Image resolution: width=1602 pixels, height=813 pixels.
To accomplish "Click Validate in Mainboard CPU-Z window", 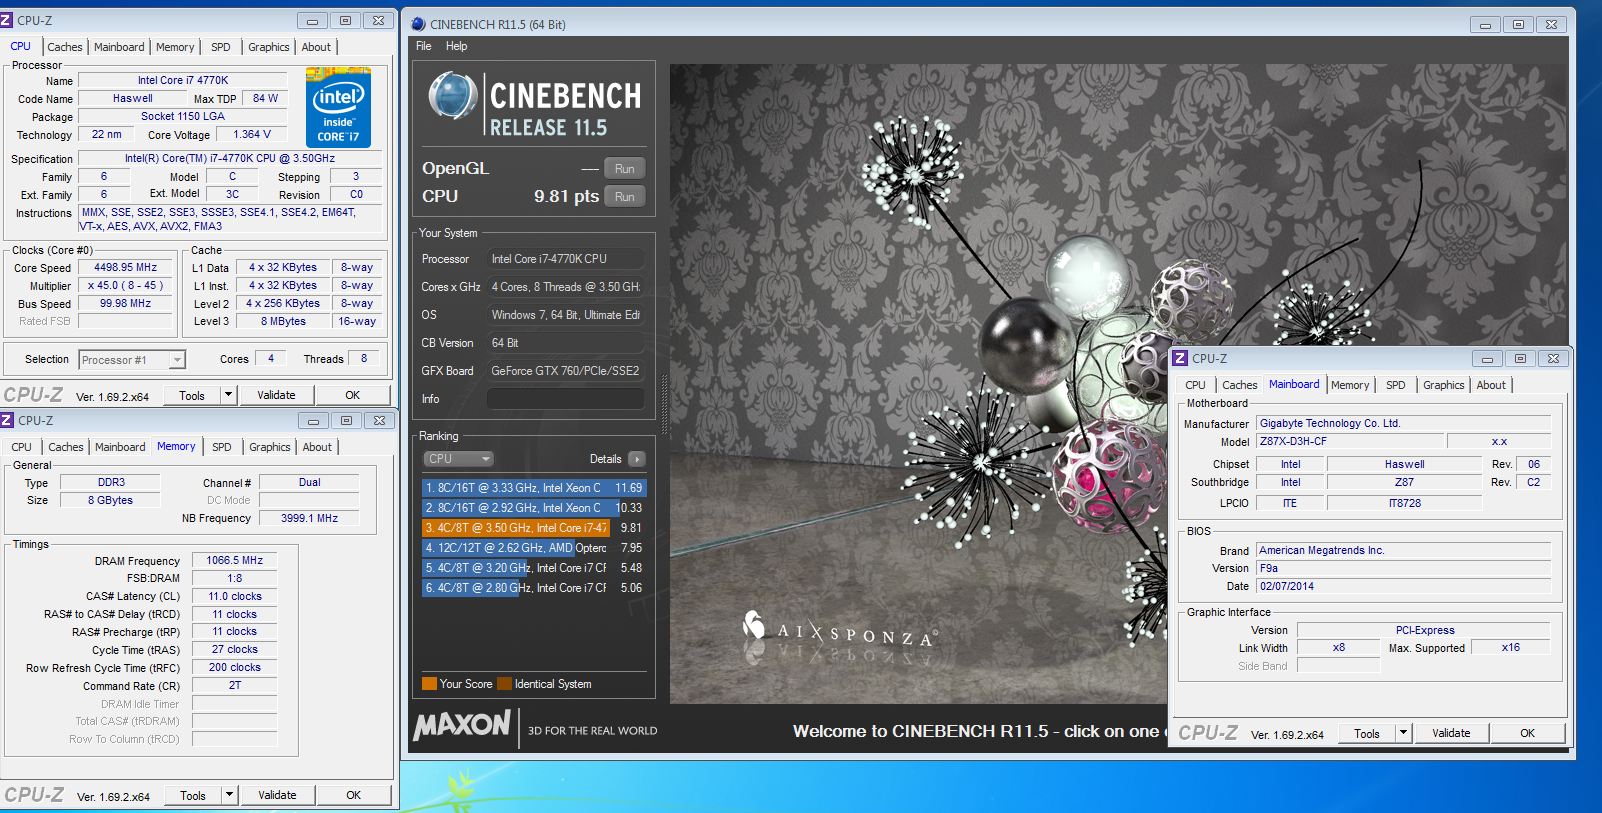I will point(1451,733).
